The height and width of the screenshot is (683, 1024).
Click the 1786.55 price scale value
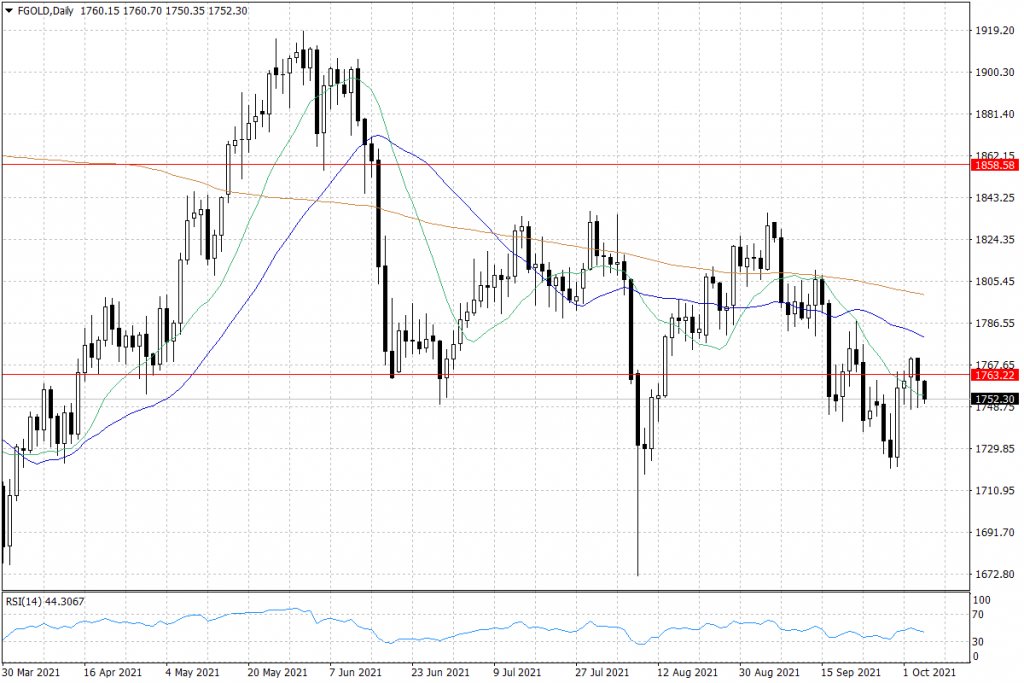click(x=995, y=323)
